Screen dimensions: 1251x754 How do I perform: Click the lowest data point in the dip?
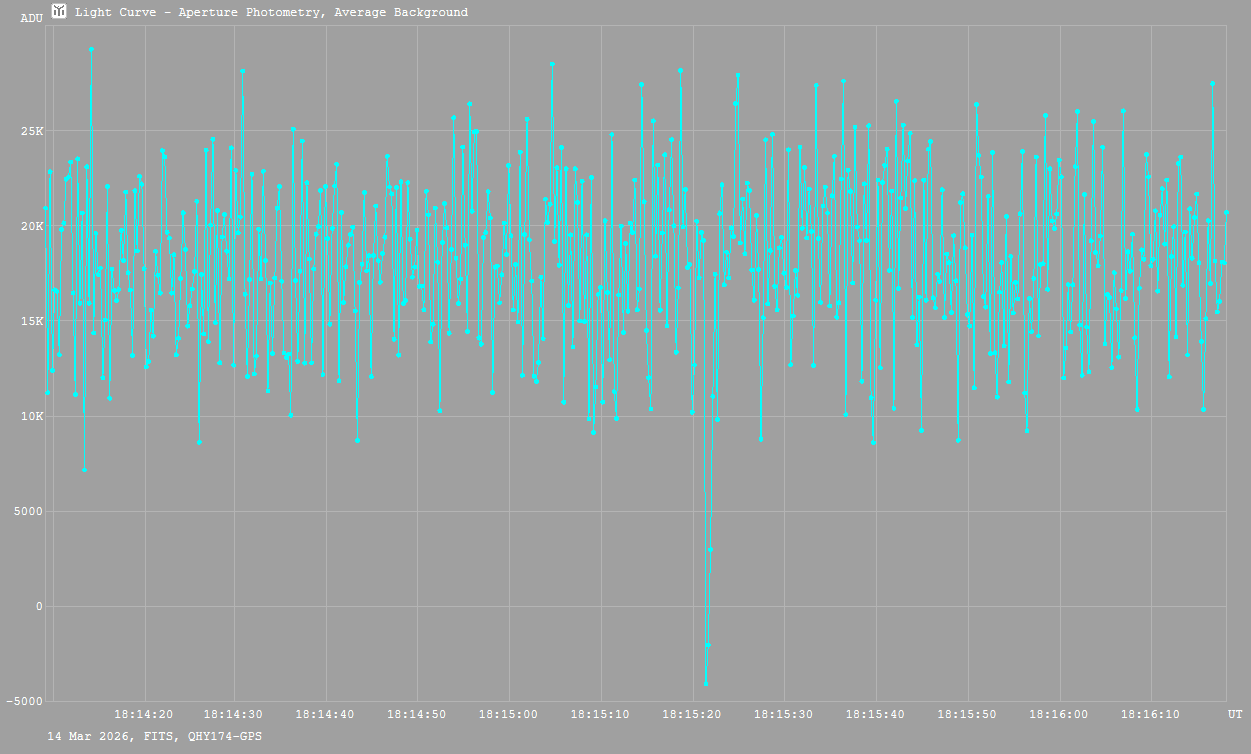click(705, 683)
